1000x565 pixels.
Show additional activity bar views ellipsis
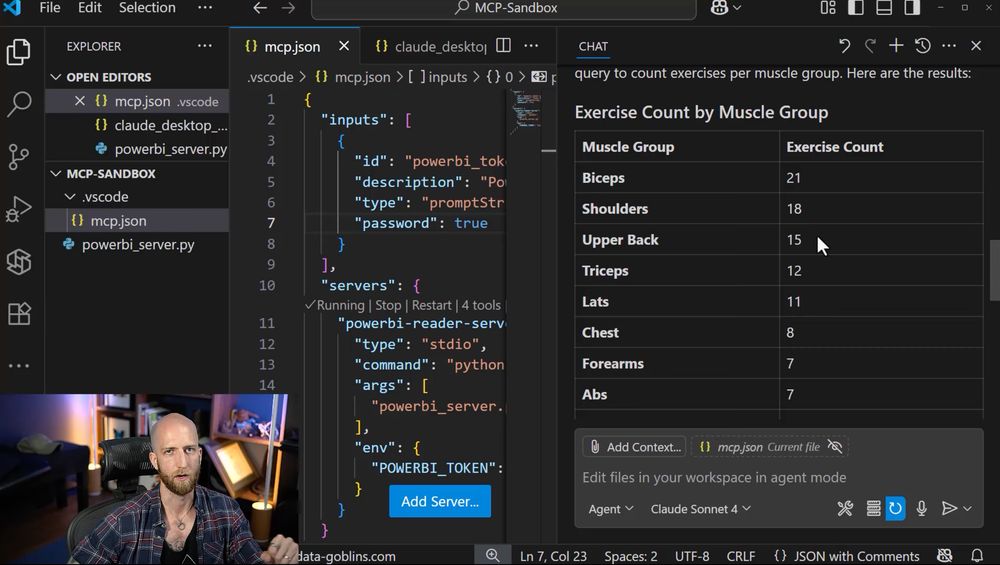tap(18, 365)
